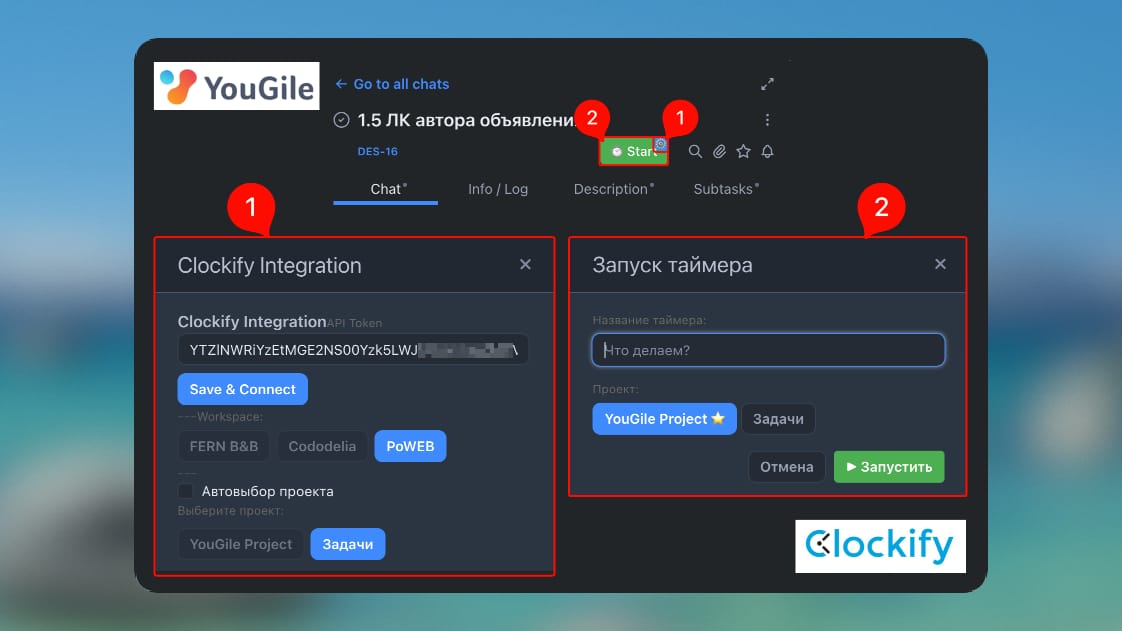1122x631 pixels.
Task: Click the API Token input field
Action: pyautogui.click(x=353, y=350)
